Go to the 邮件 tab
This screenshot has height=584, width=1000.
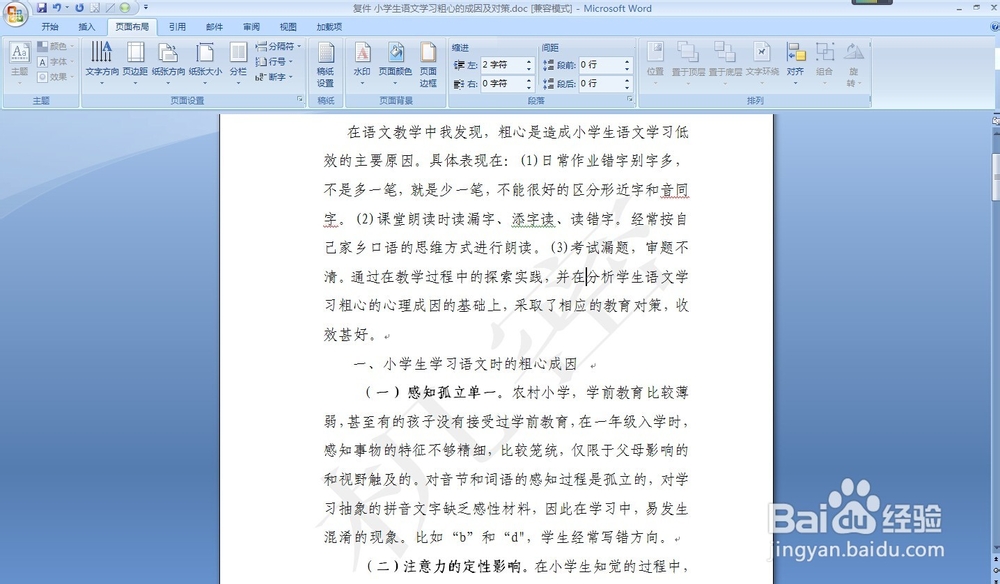[214, 27]
